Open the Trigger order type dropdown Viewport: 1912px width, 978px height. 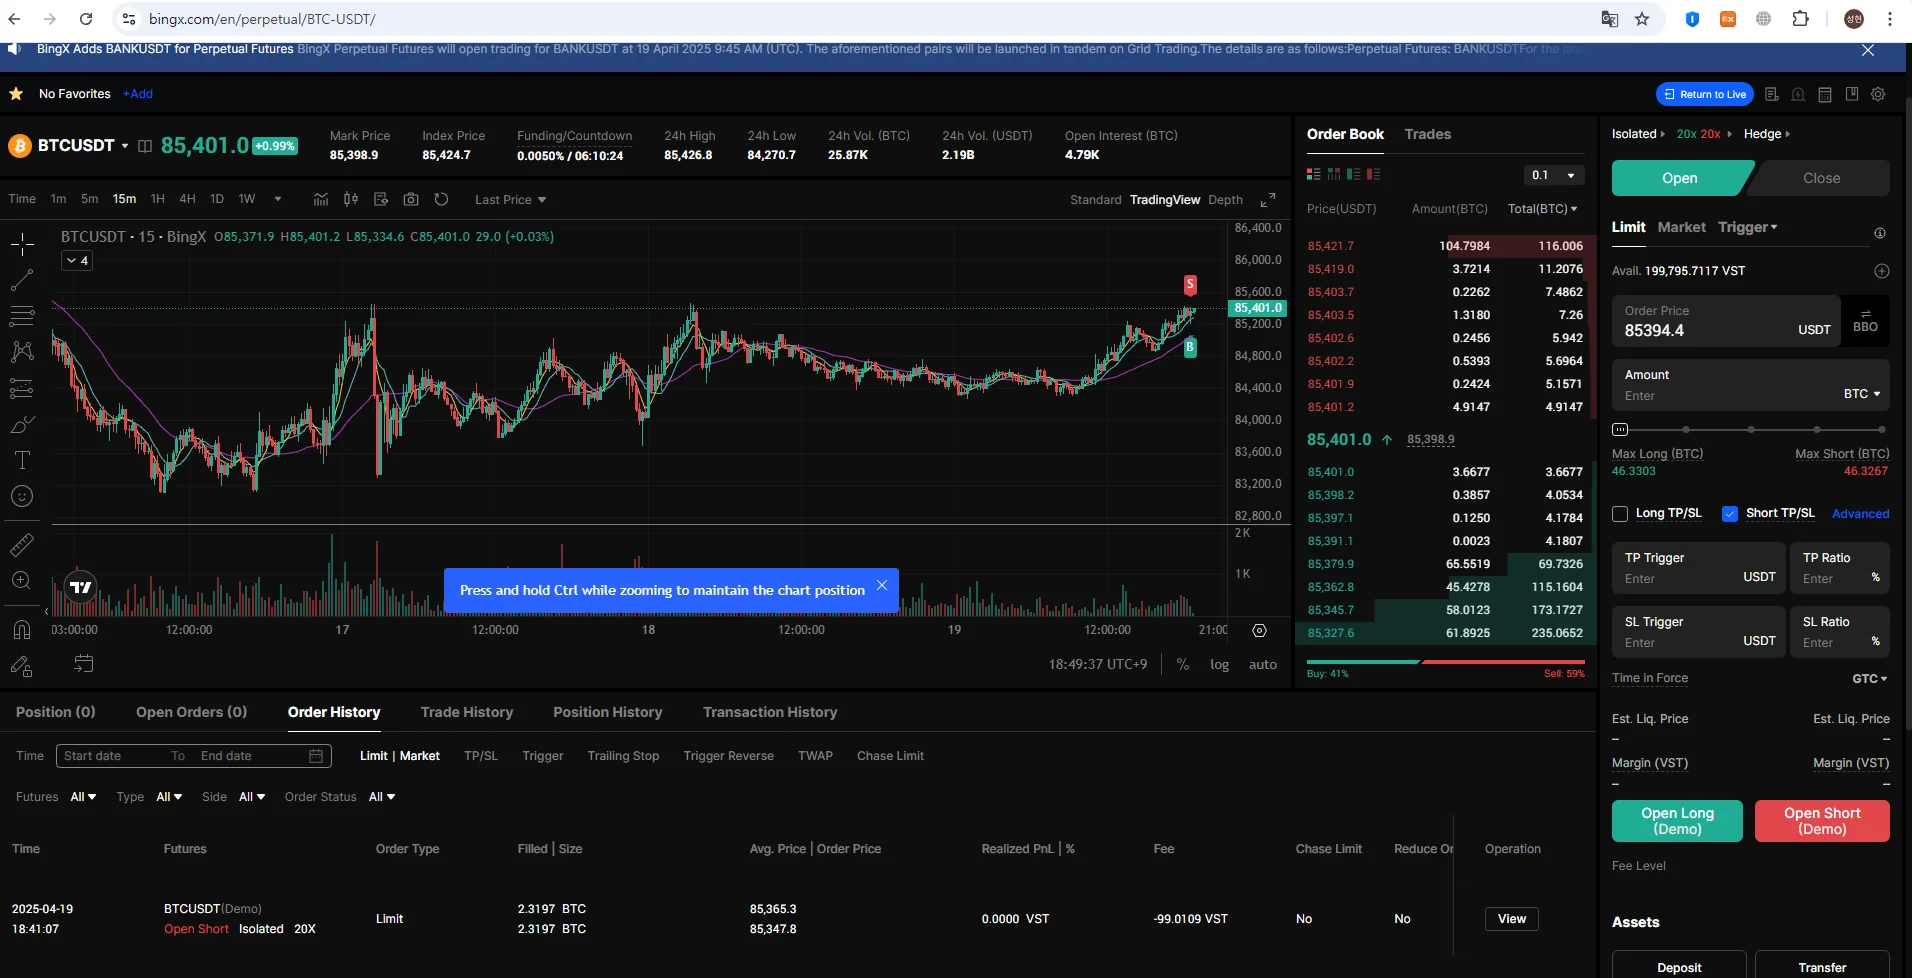(x=1747, y=227)
